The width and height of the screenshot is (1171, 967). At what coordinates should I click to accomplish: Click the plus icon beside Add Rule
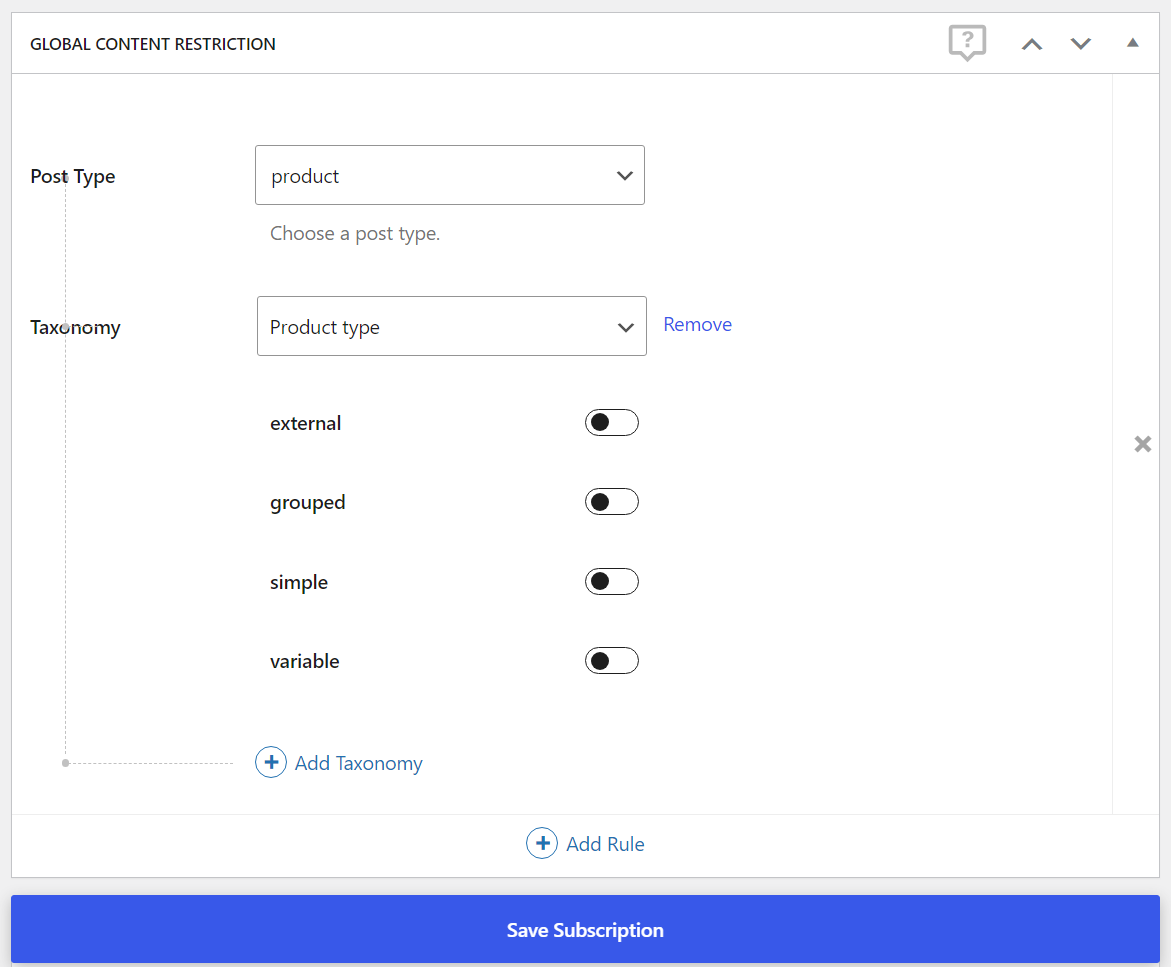[x=542, y=843]
